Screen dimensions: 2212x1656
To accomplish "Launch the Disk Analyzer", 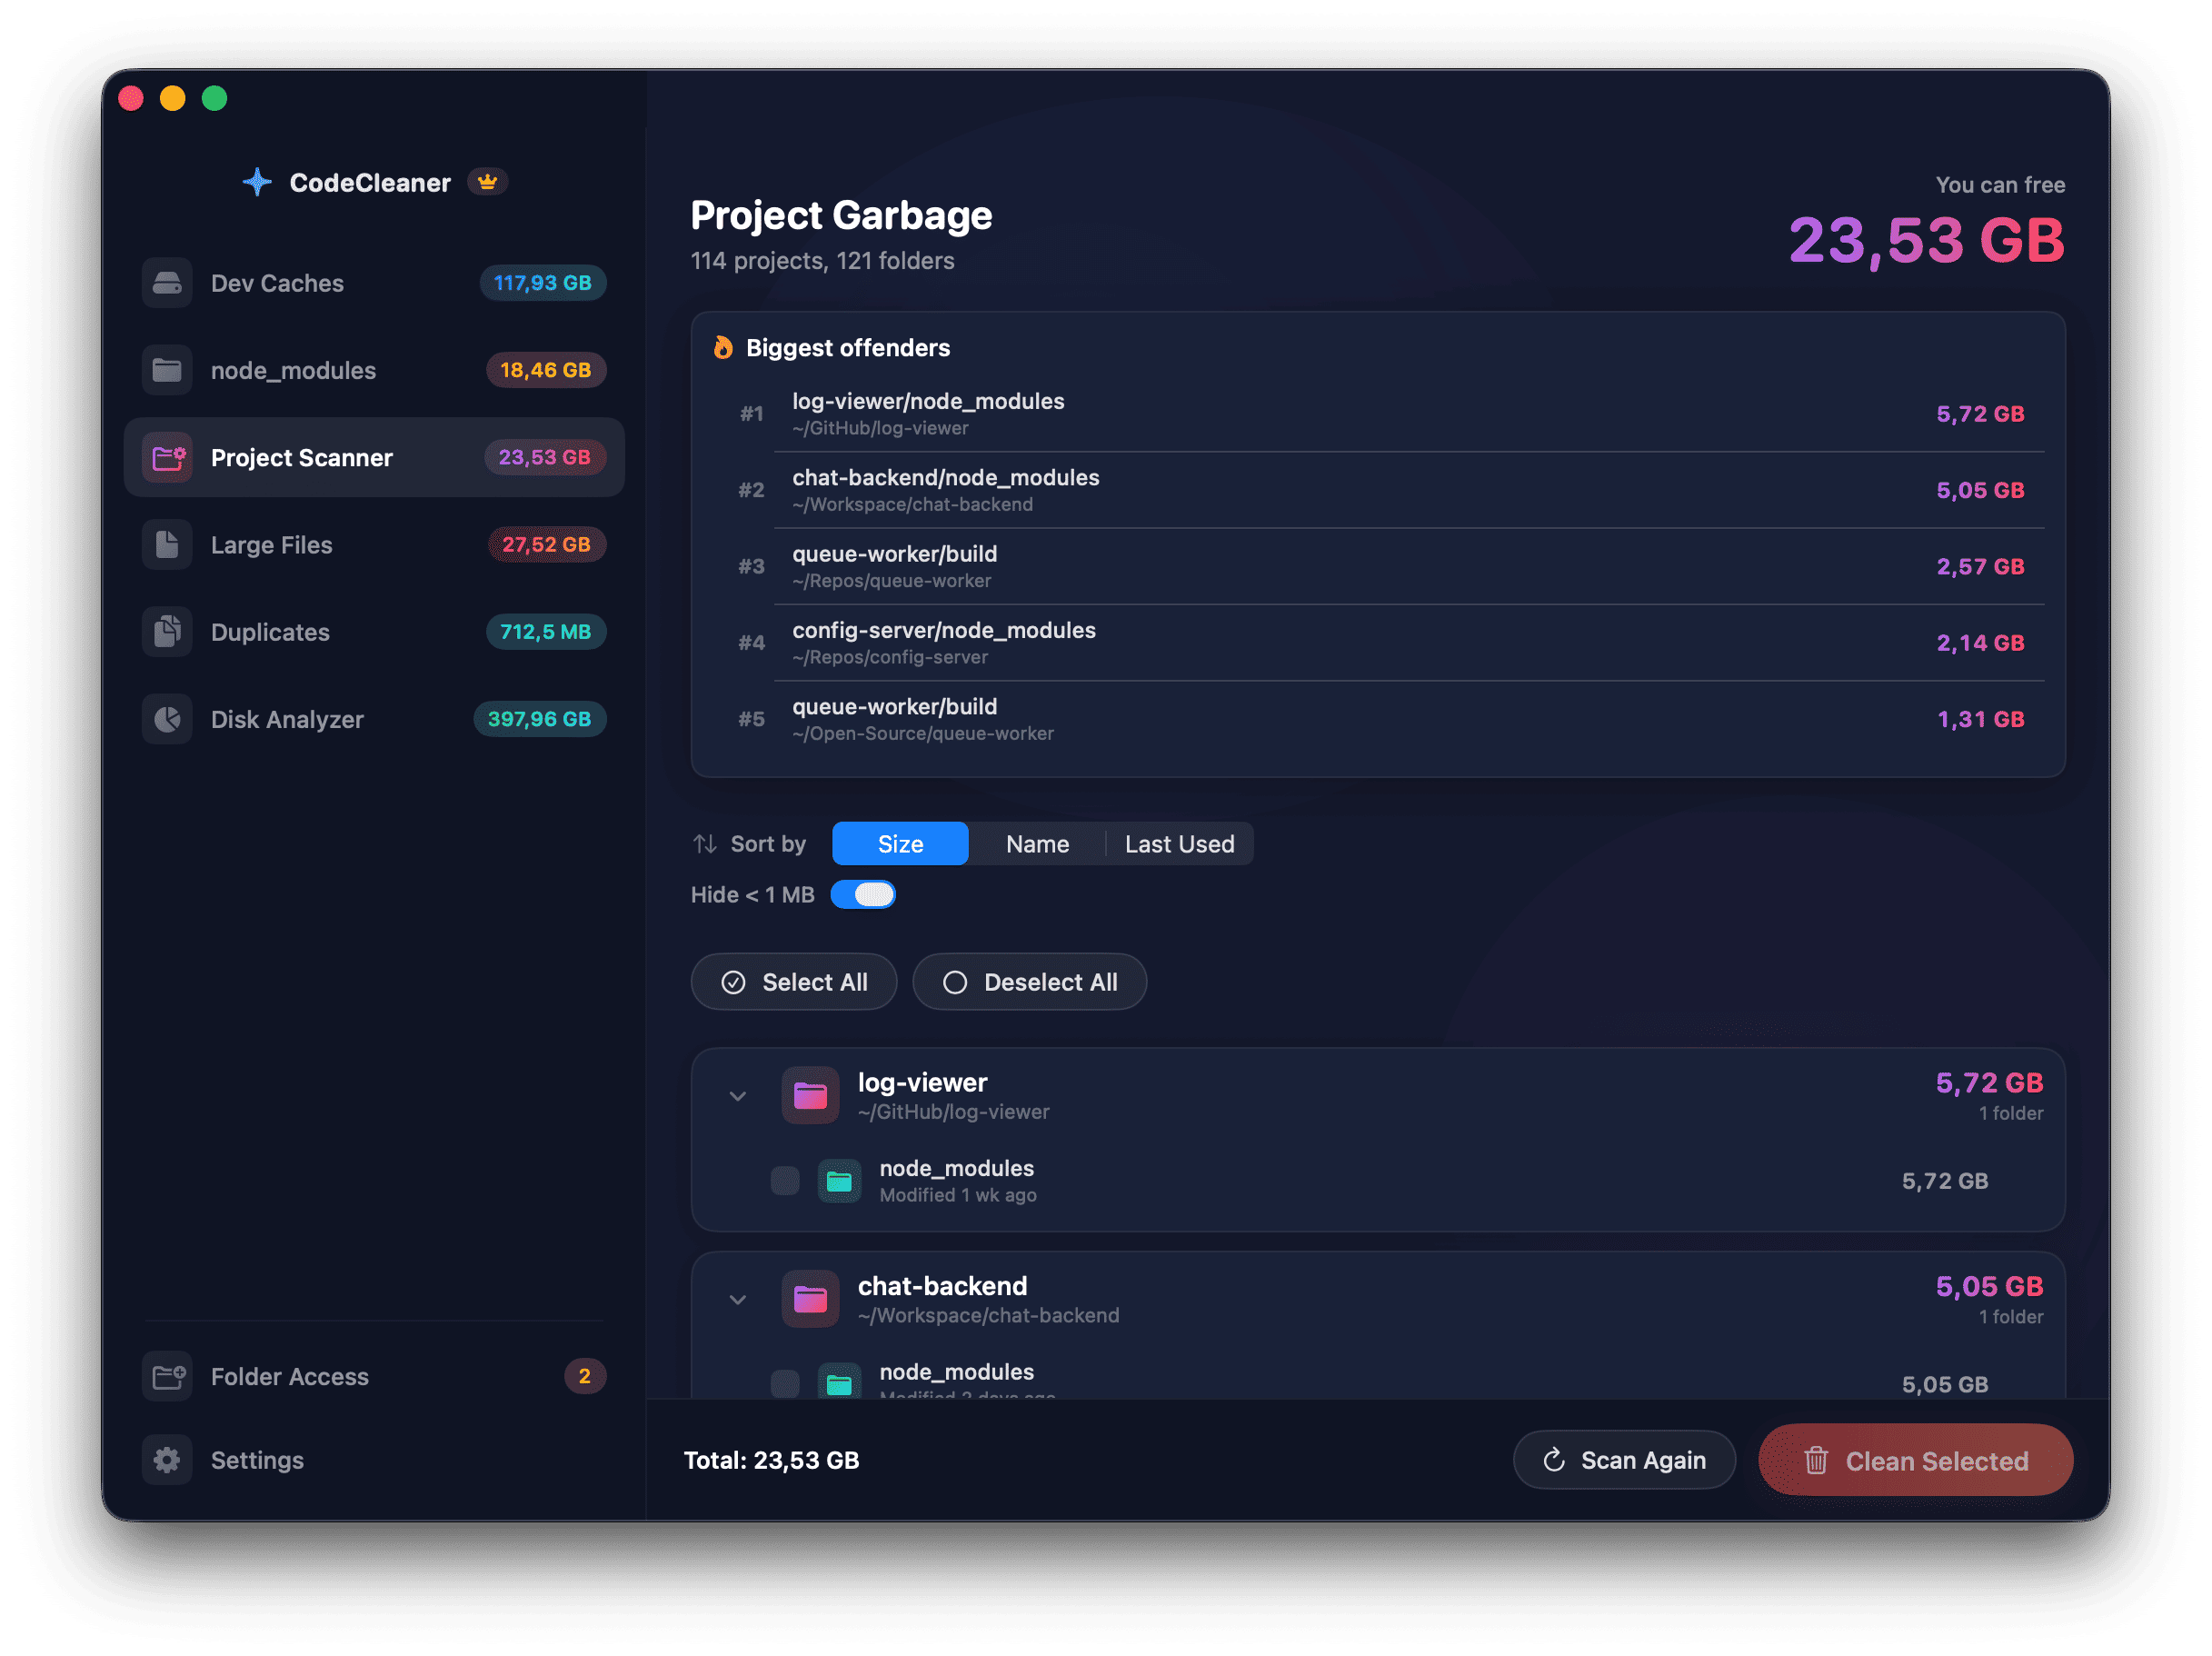I will [287, 719].
